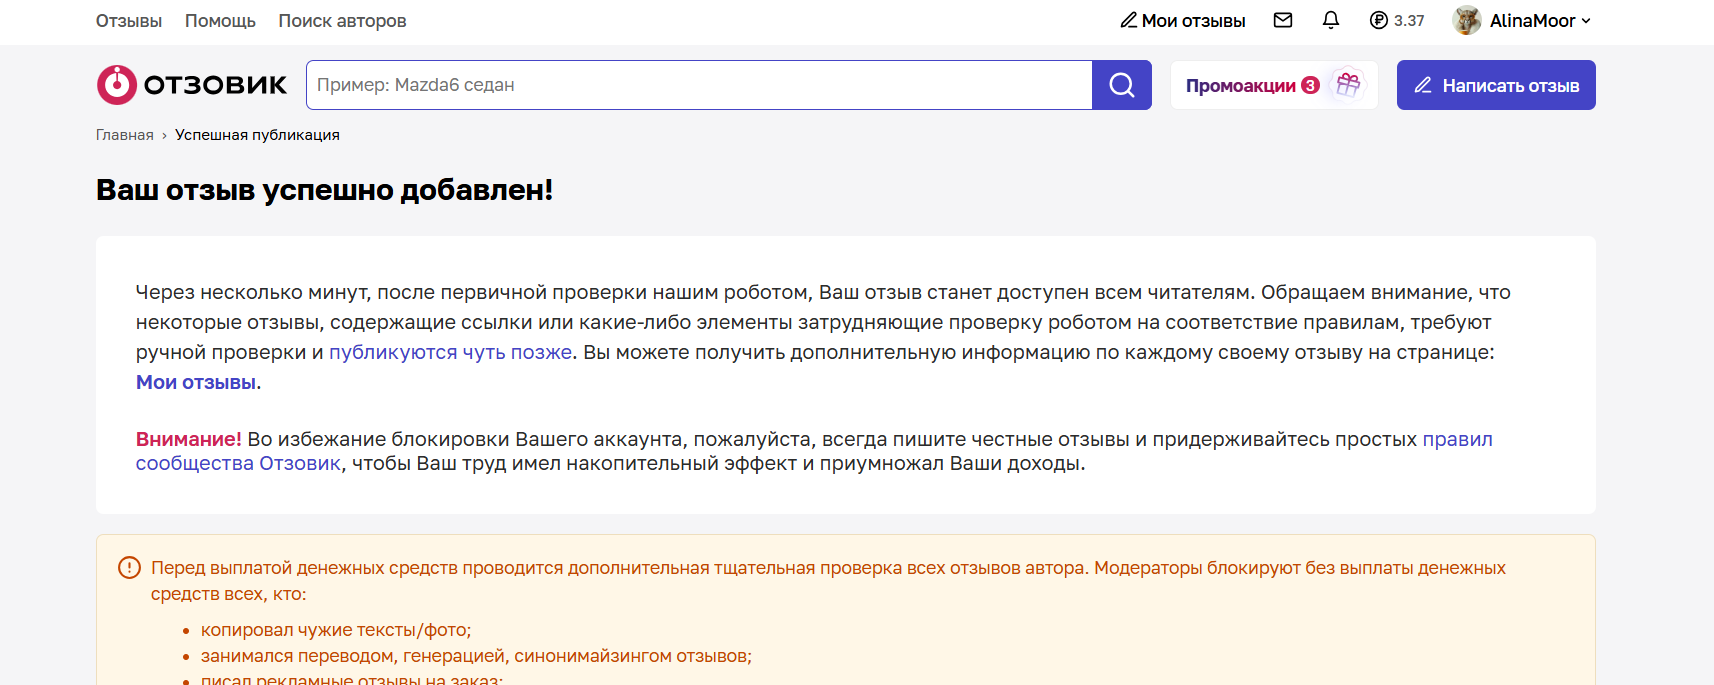Click the ruble balance 3.37

(1397, 20)
